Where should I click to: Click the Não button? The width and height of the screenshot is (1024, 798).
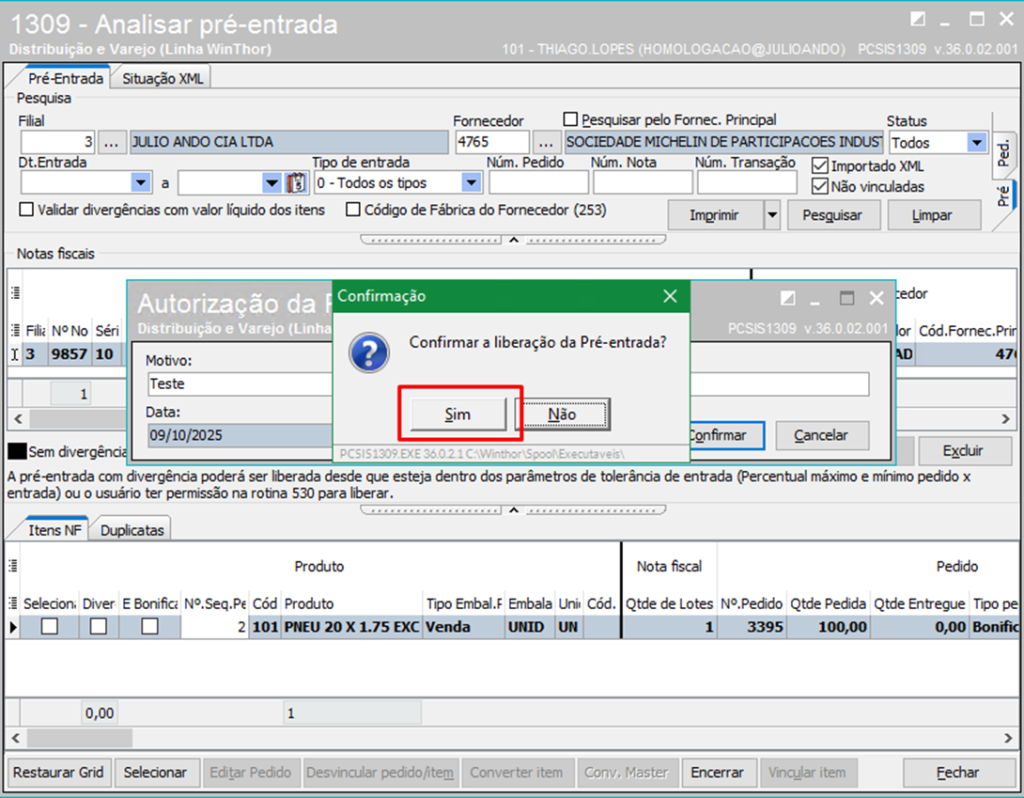(562, 414)
